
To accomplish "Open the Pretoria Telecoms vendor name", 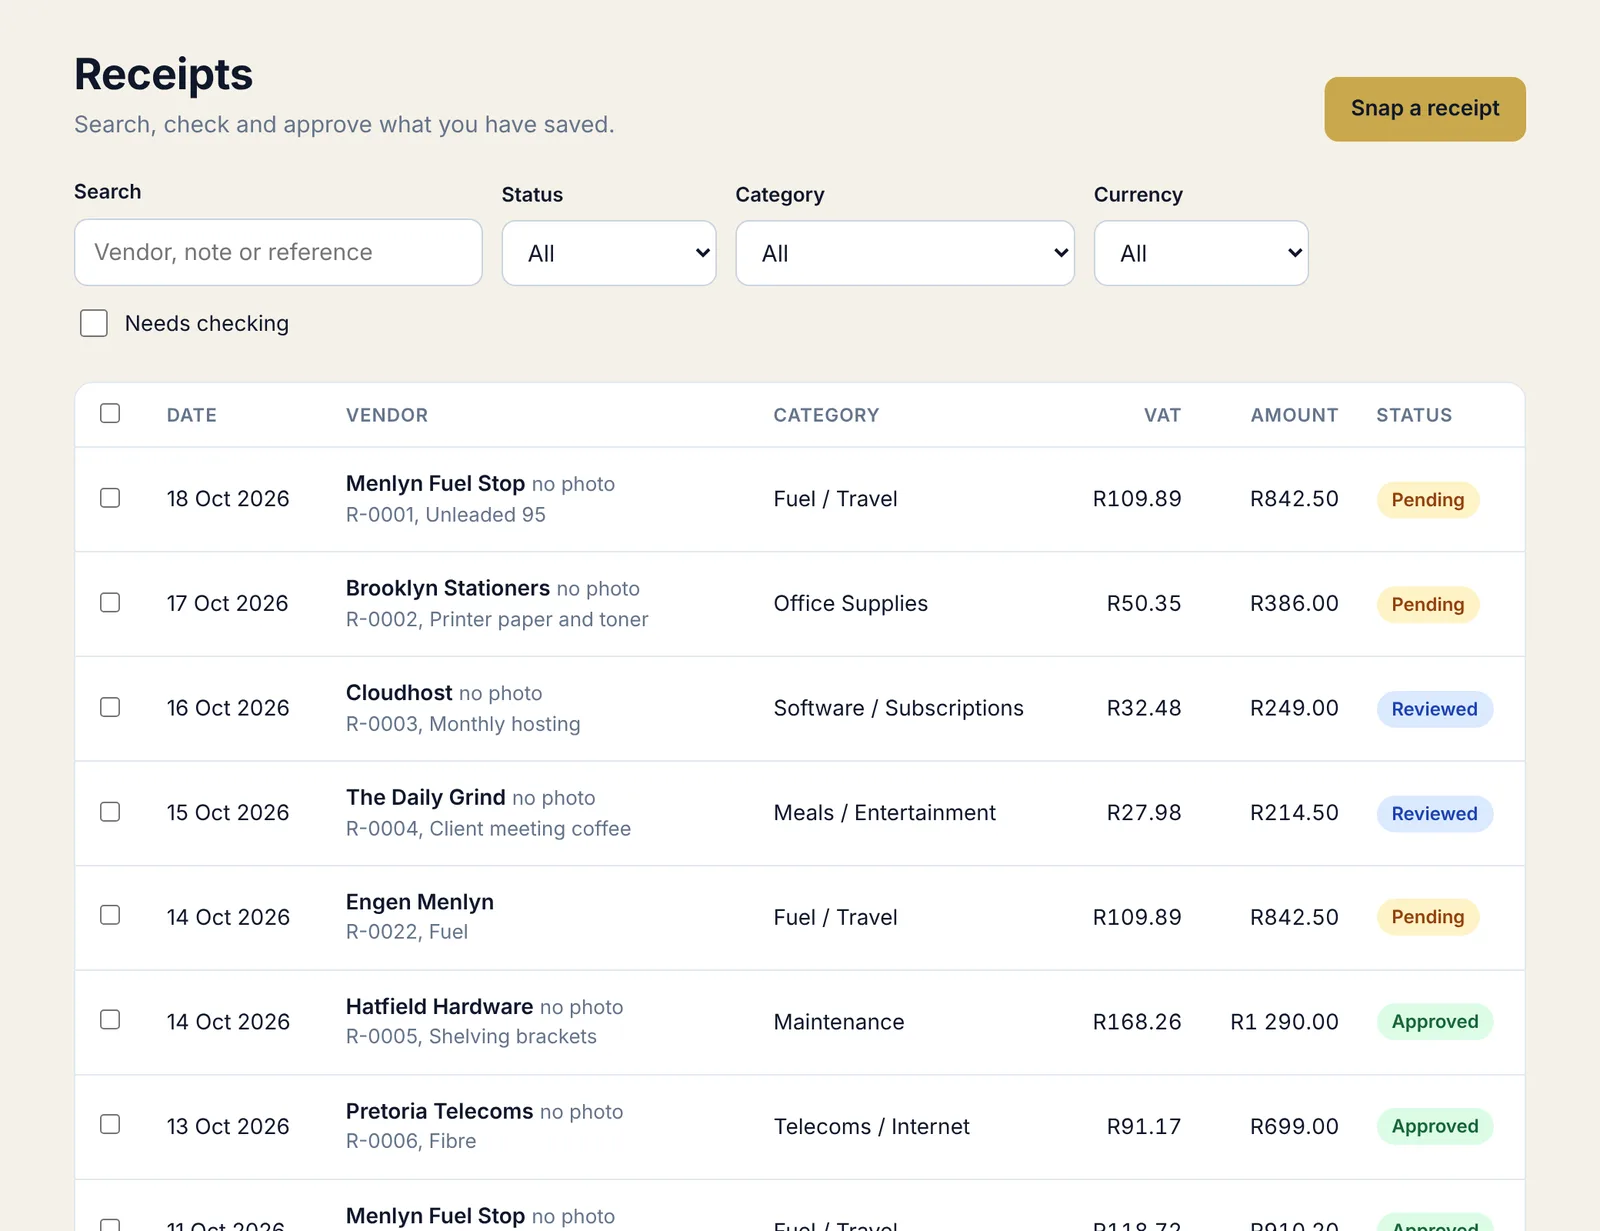I will 440,1111.
